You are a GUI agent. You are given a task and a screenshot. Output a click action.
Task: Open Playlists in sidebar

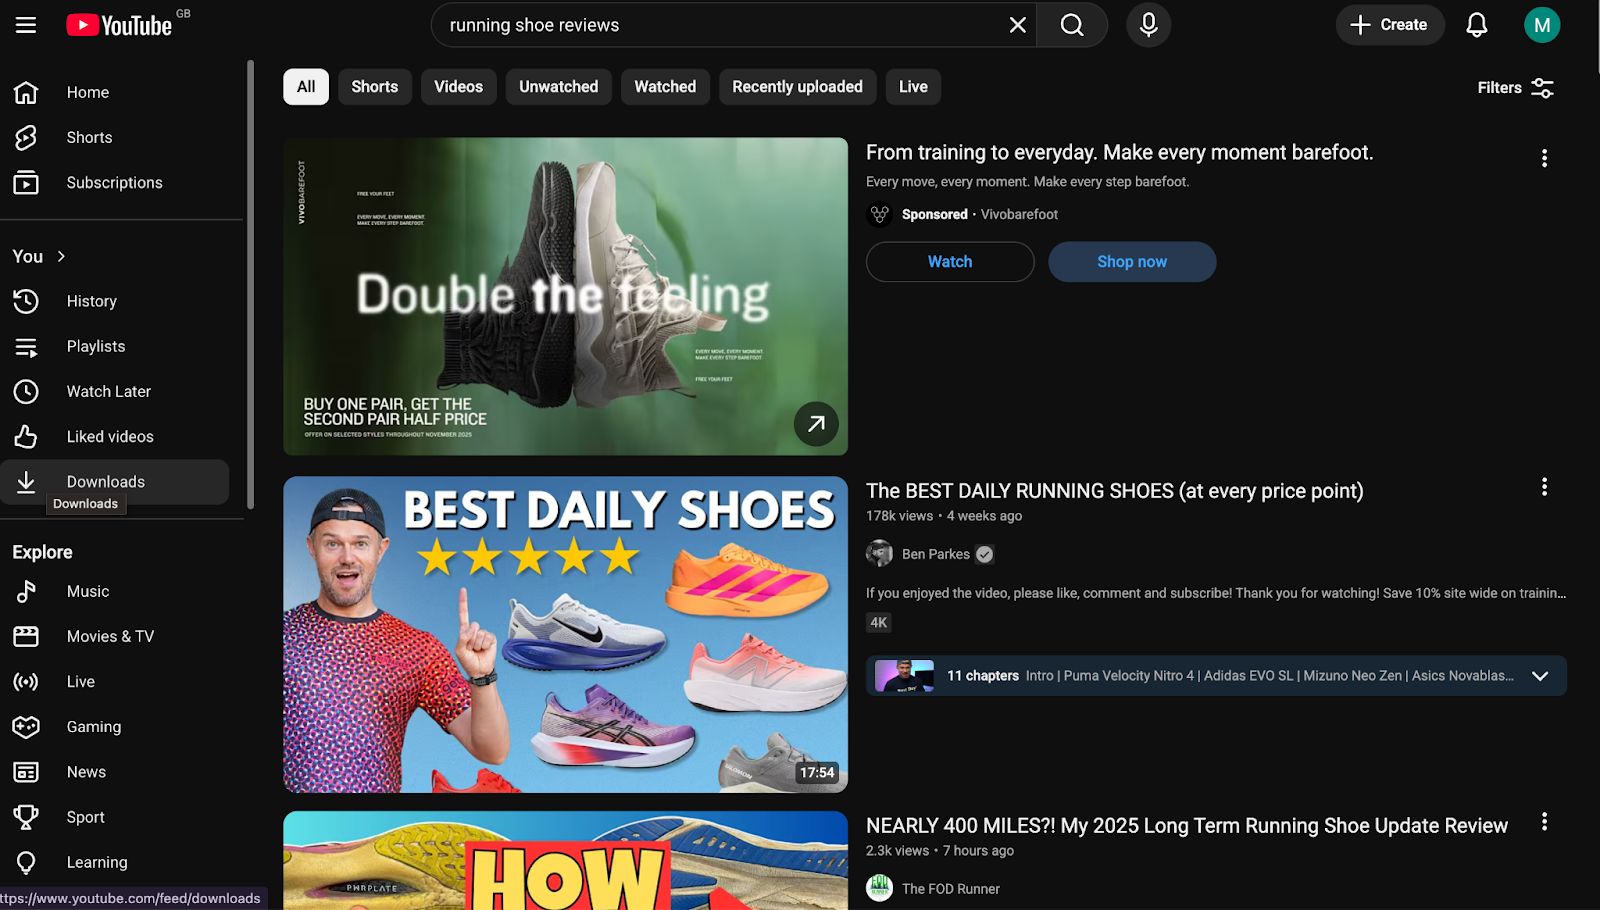click(115, 346)
